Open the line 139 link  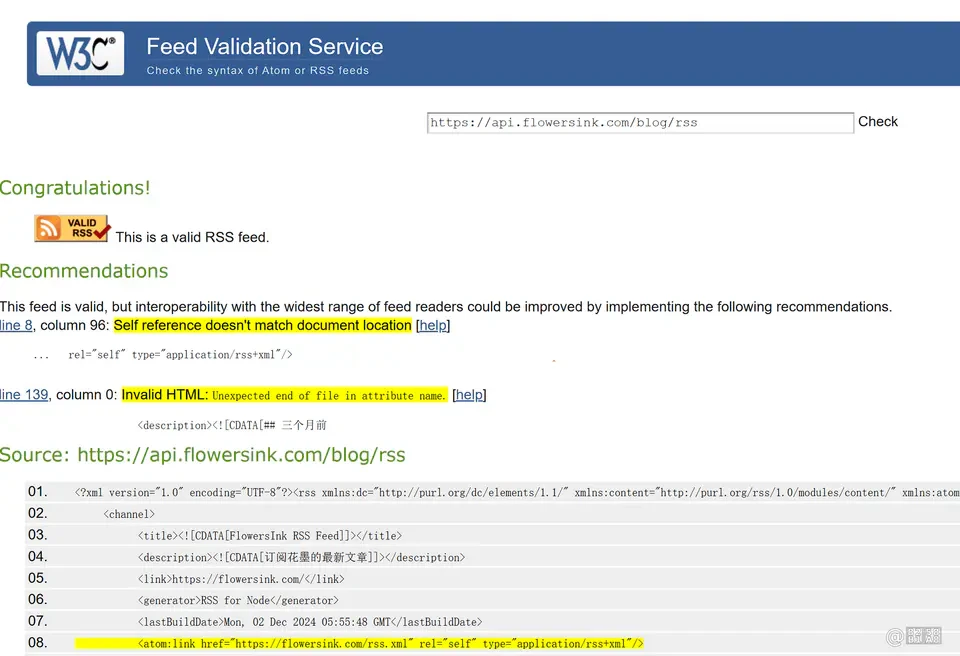[x=24, y=394]
